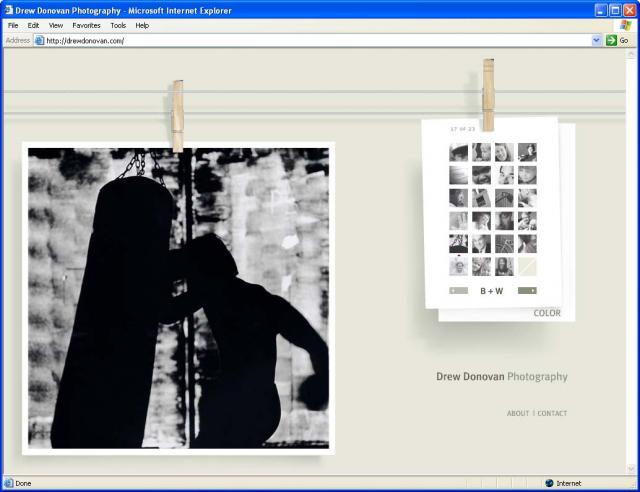Screen dimensions: 640x492
Task: Click the Windows flag logo in the menu bar
Action: 624,25
